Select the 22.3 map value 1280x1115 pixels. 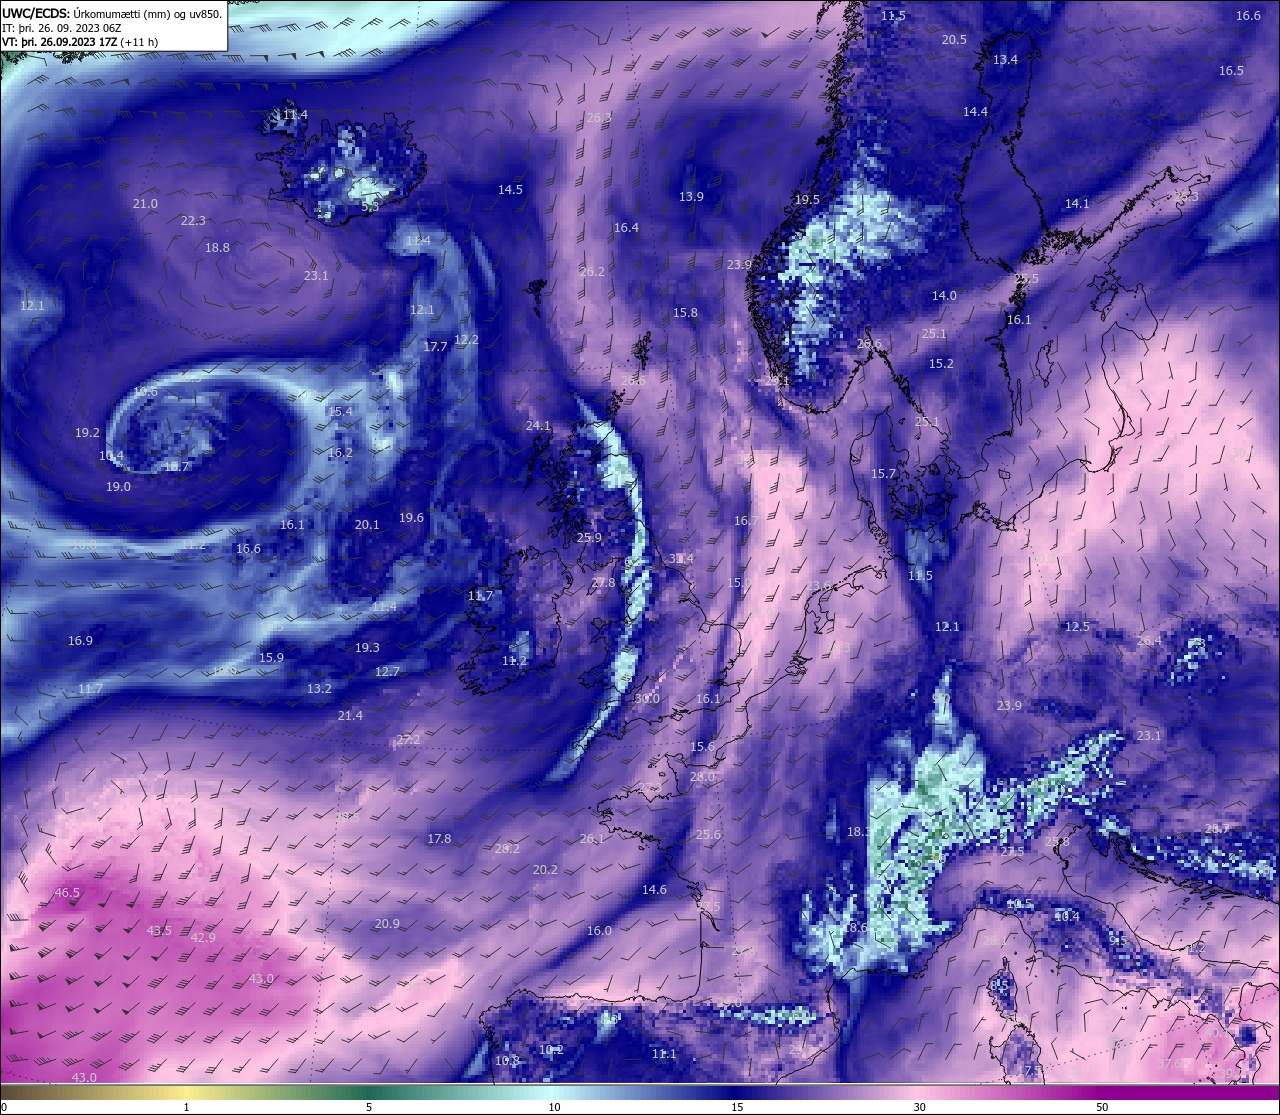pyautogui.click(x=193, y=221)
